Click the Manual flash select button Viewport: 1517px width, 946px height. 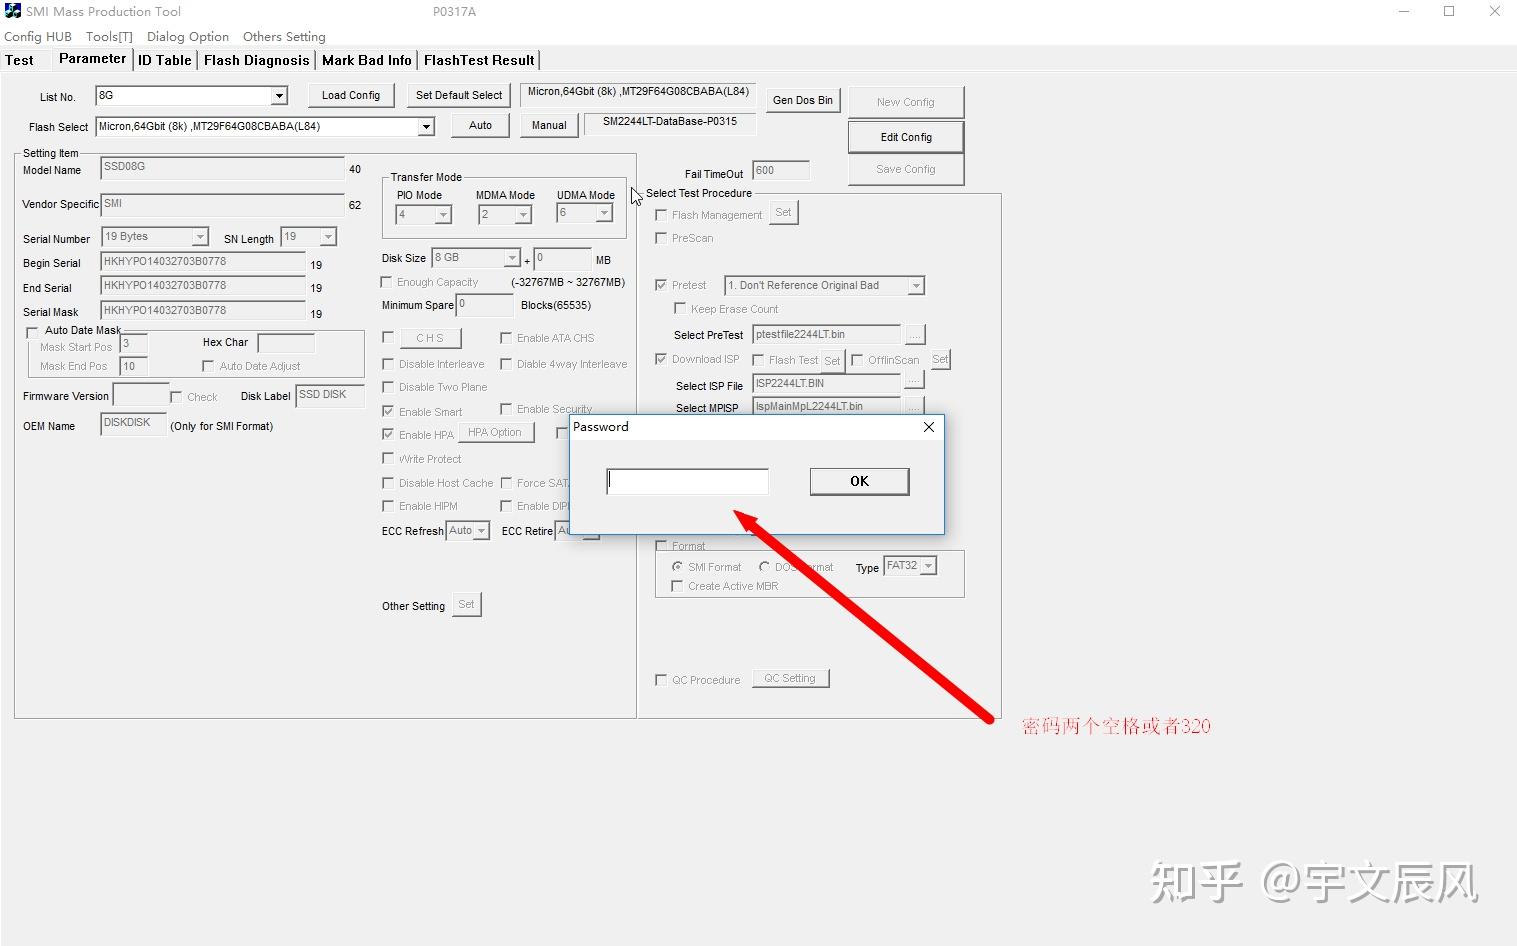pyautogui.click(x=549, y=125)
